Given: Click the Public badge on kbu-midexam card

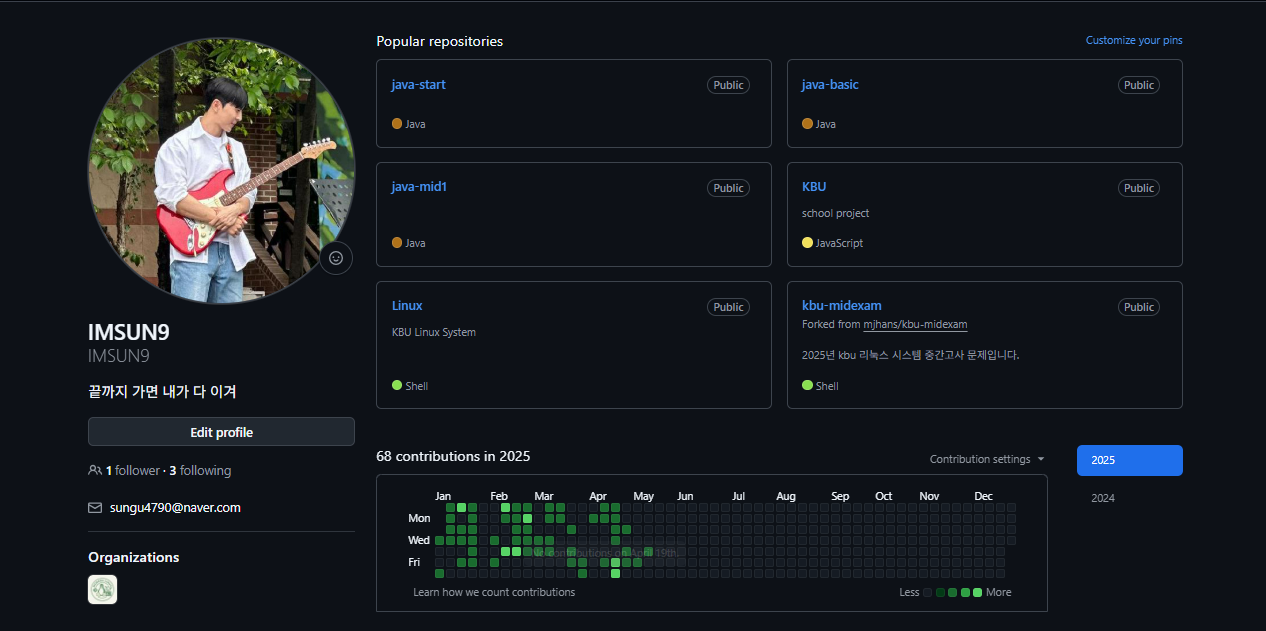Looking at the screenshot, I should point(1139,307).
